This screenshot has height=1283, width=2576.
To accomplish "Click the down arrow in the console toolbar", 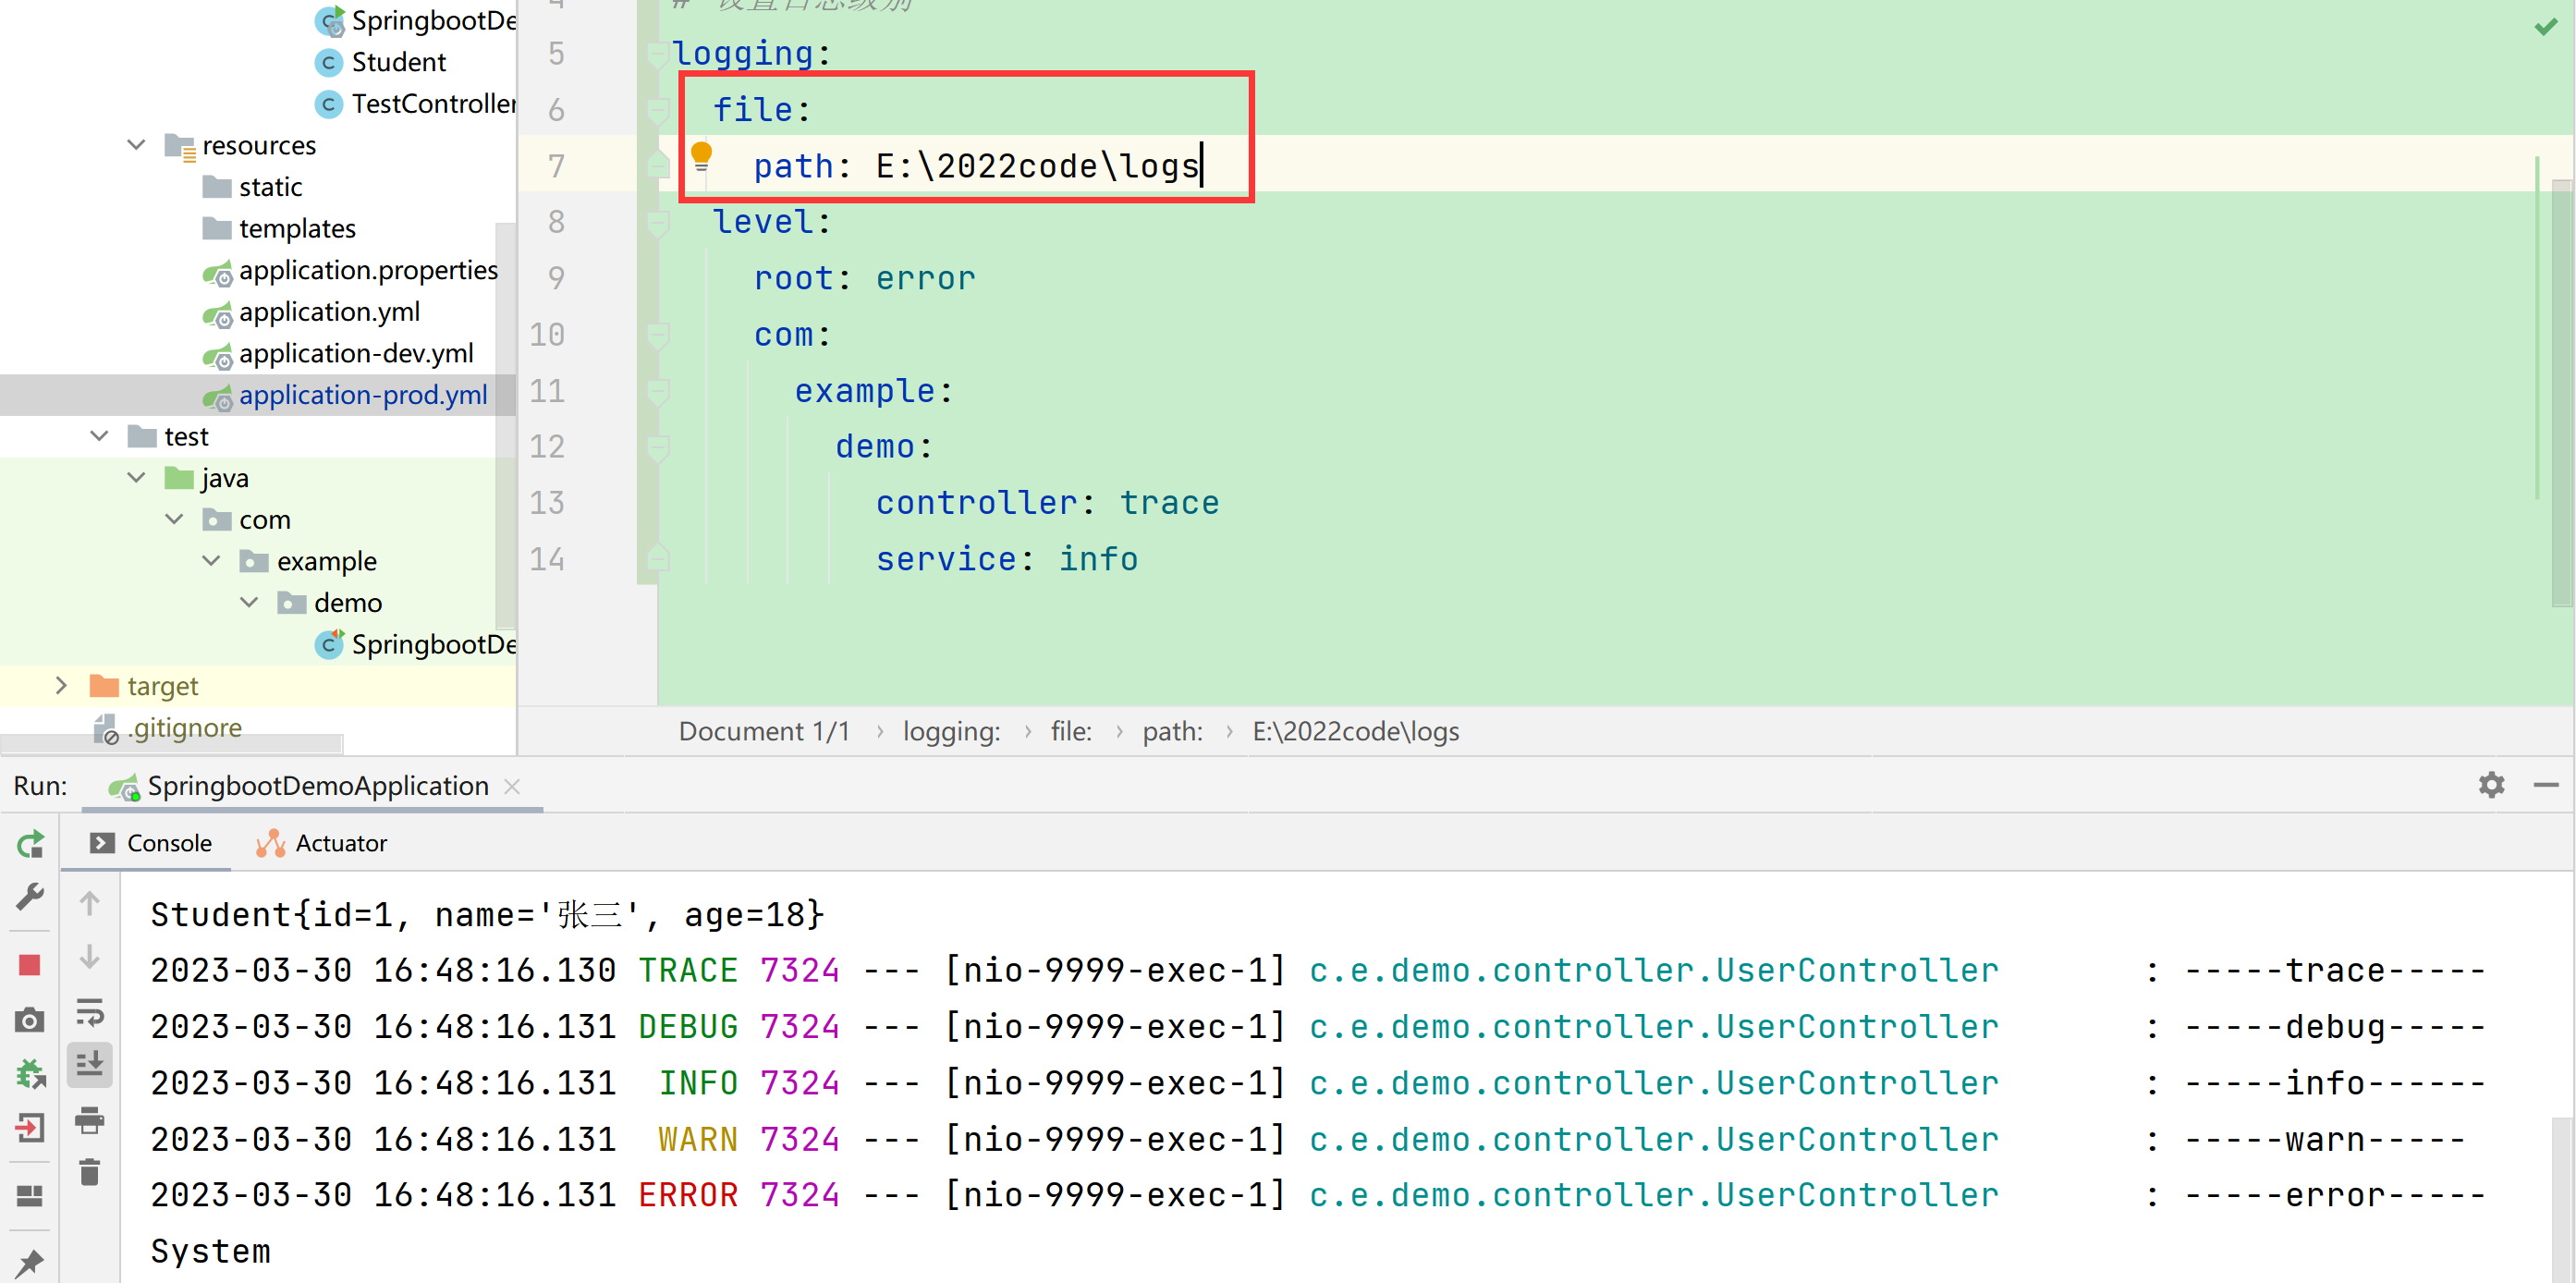I will click(x=90, y=958).
